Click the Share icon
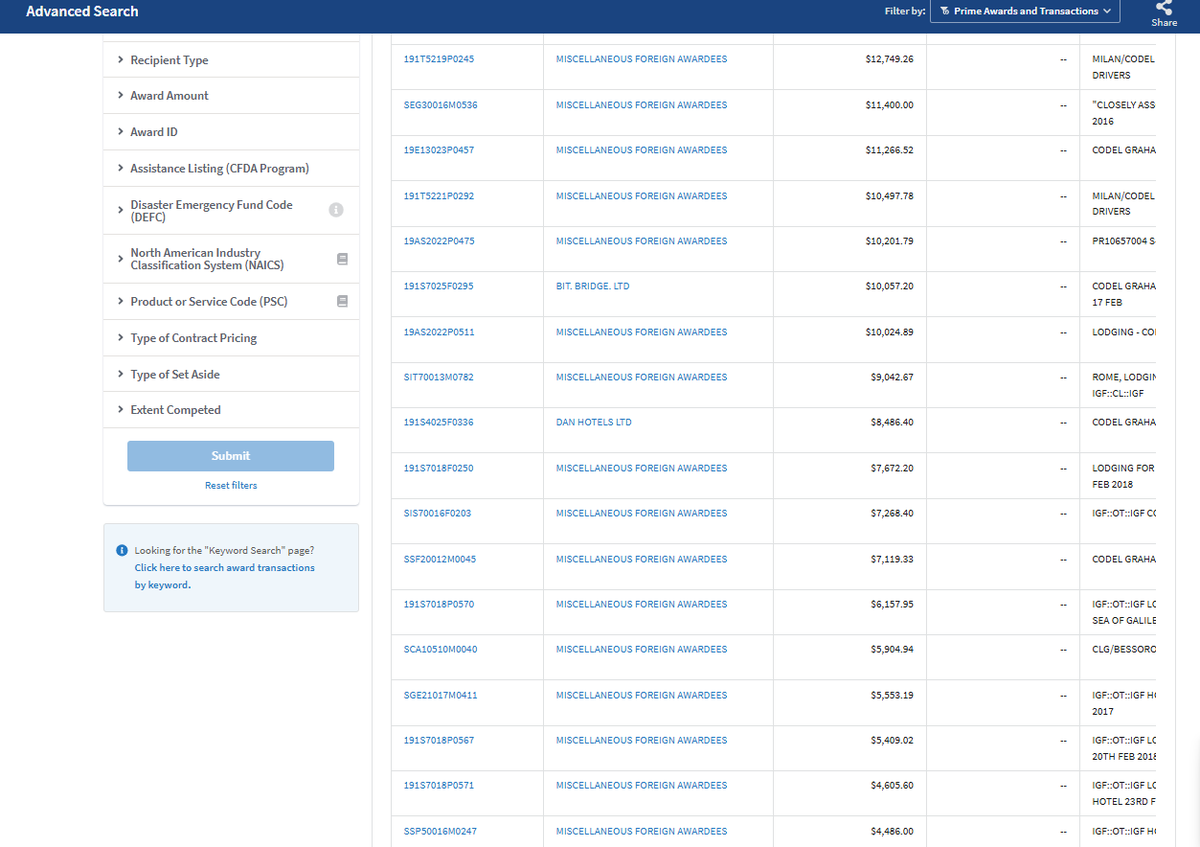The height and width of the screenshot is (847, 1200). (x=1163, y=8)
